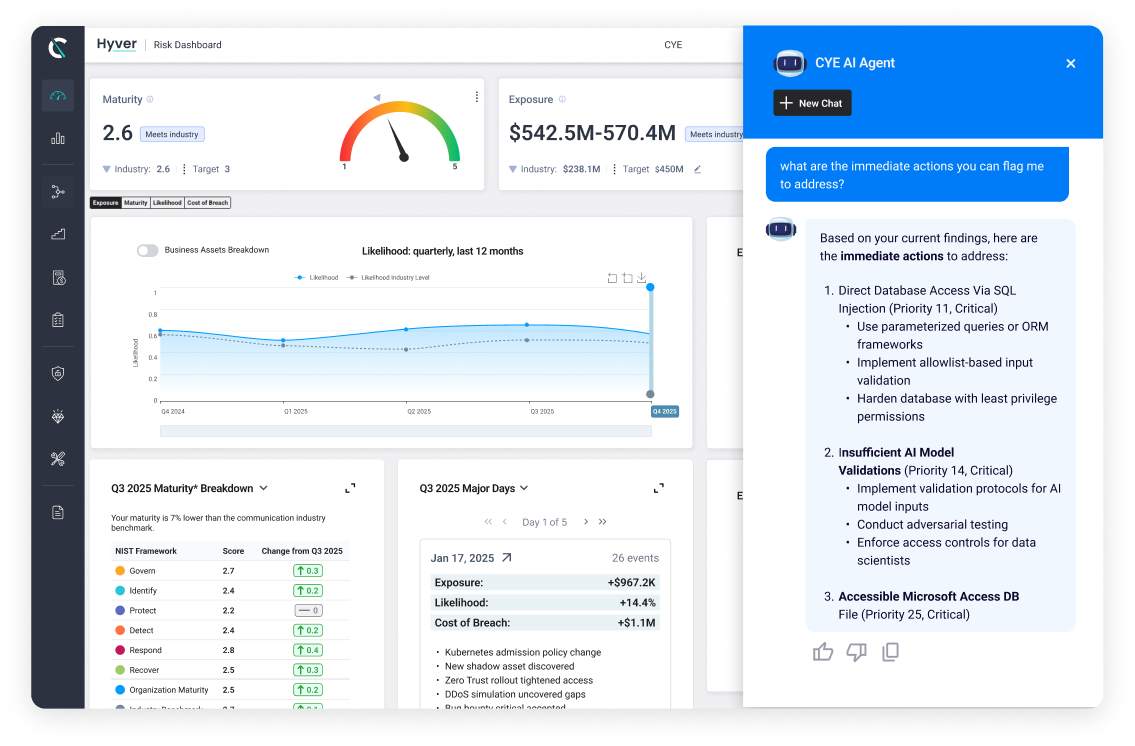Select the Cost of Breach tab

pyautogui.click(x=208, y=203)
